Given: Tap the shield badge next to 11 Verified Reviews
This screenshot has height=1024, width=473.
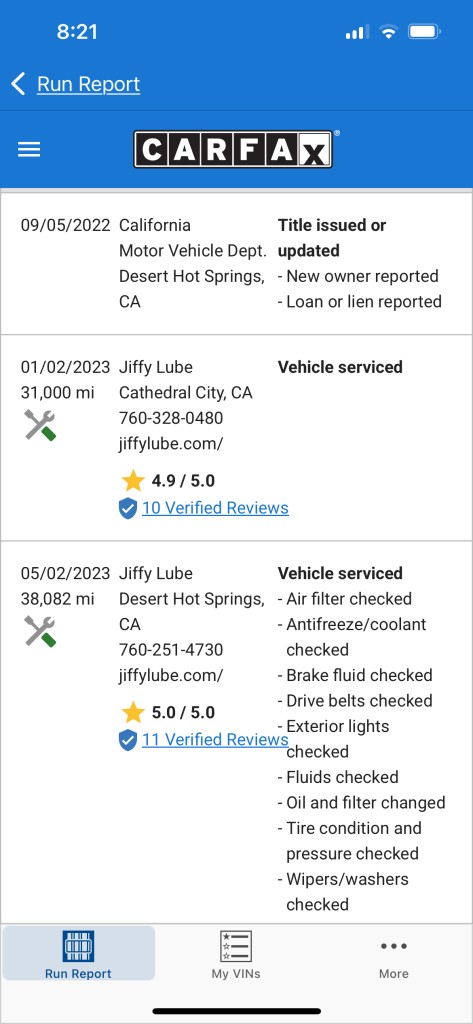Looking at the screenshot, I should pyautogui.click(x=128, y=740).
